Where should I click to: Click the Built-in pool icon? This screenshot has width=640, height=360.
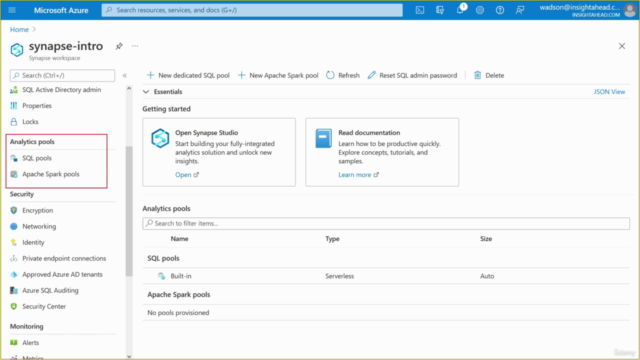[162, 276]
